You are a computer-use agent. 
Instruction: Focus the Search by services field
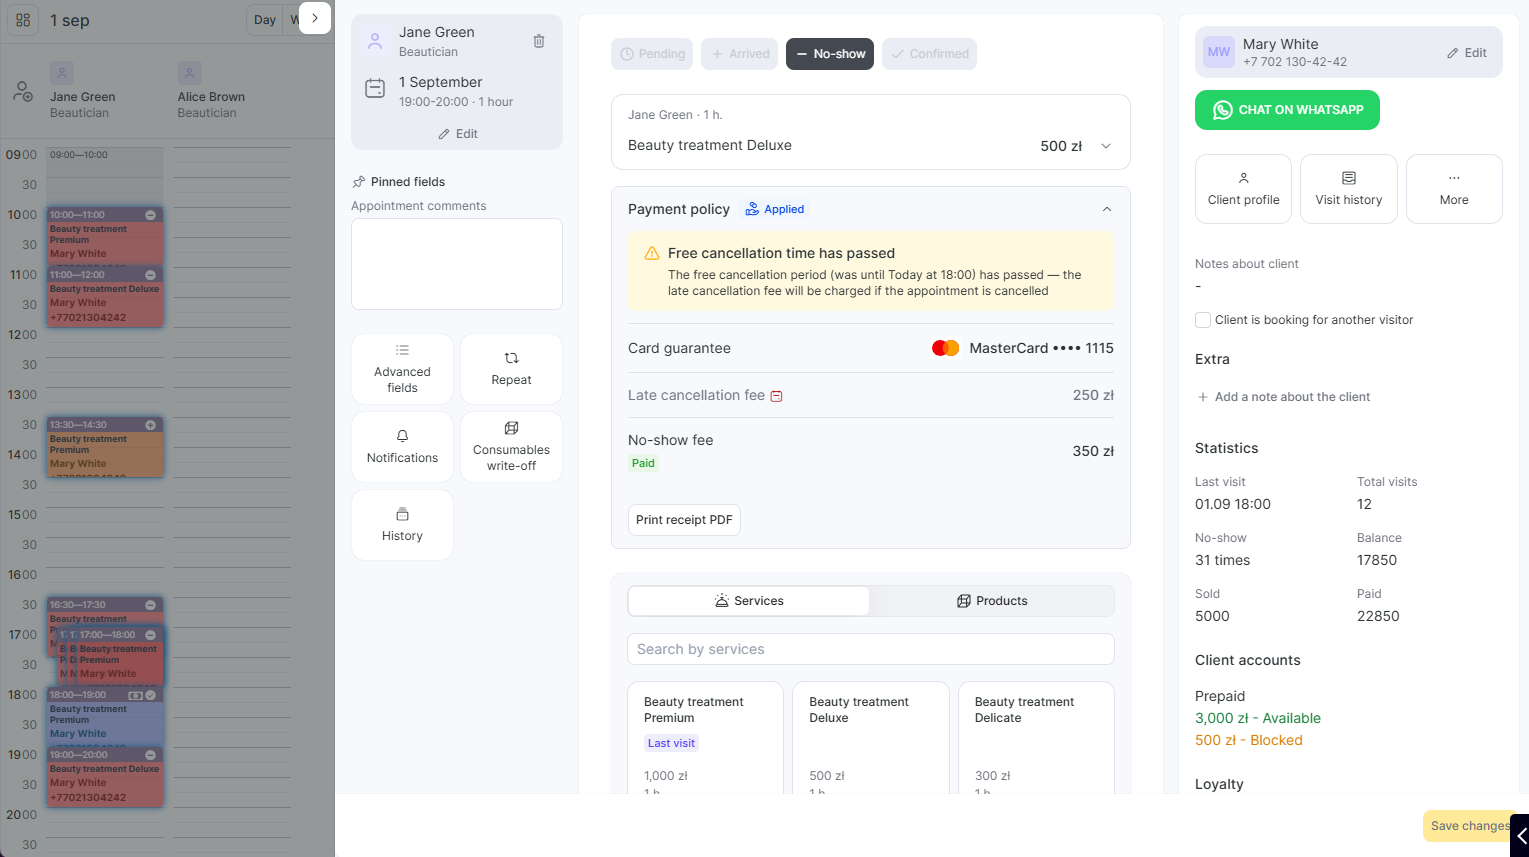[871, 649]
